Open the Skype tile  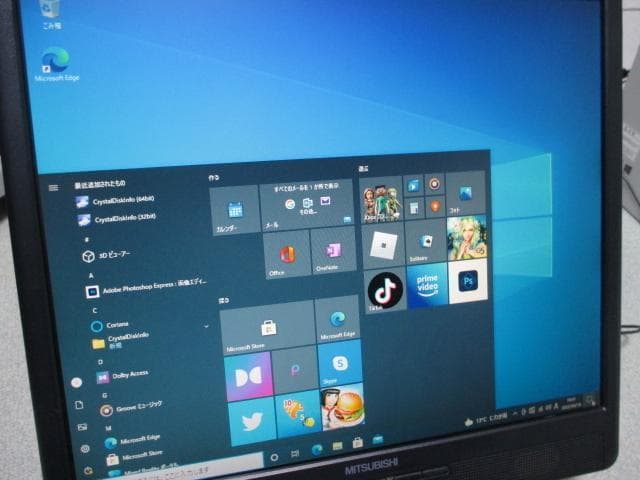pyautogui.click(x=340, y=363)
